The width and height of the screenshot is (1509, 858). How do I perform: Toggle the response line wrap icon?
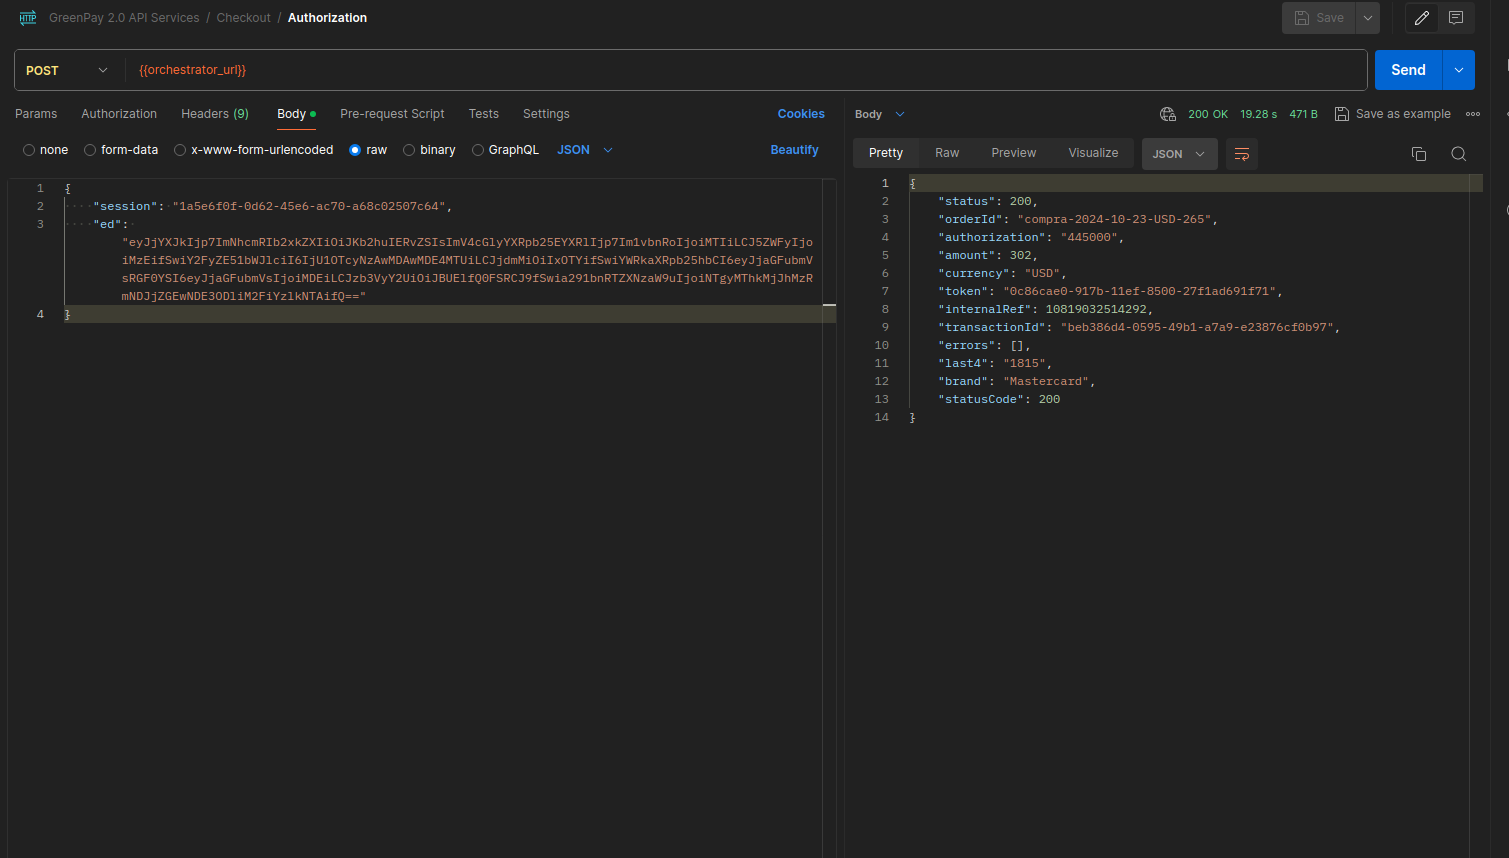point(1241,154)
